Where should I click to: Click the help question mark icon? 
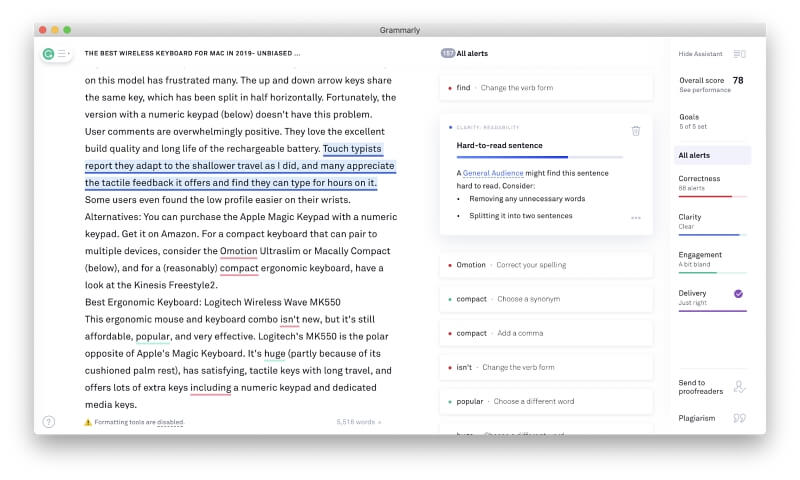coord(49,422)
